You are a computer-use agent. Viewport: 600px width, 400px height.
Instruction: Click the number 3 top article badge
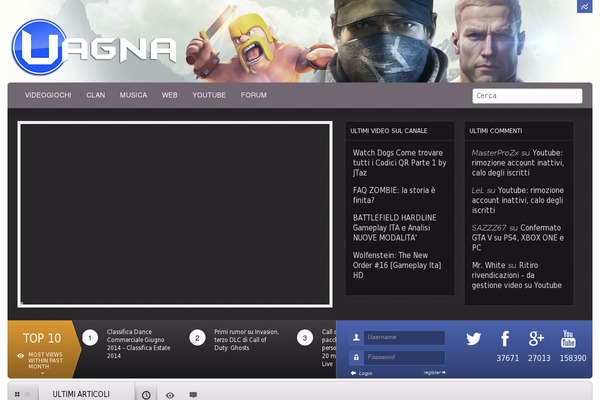[305, 338]
